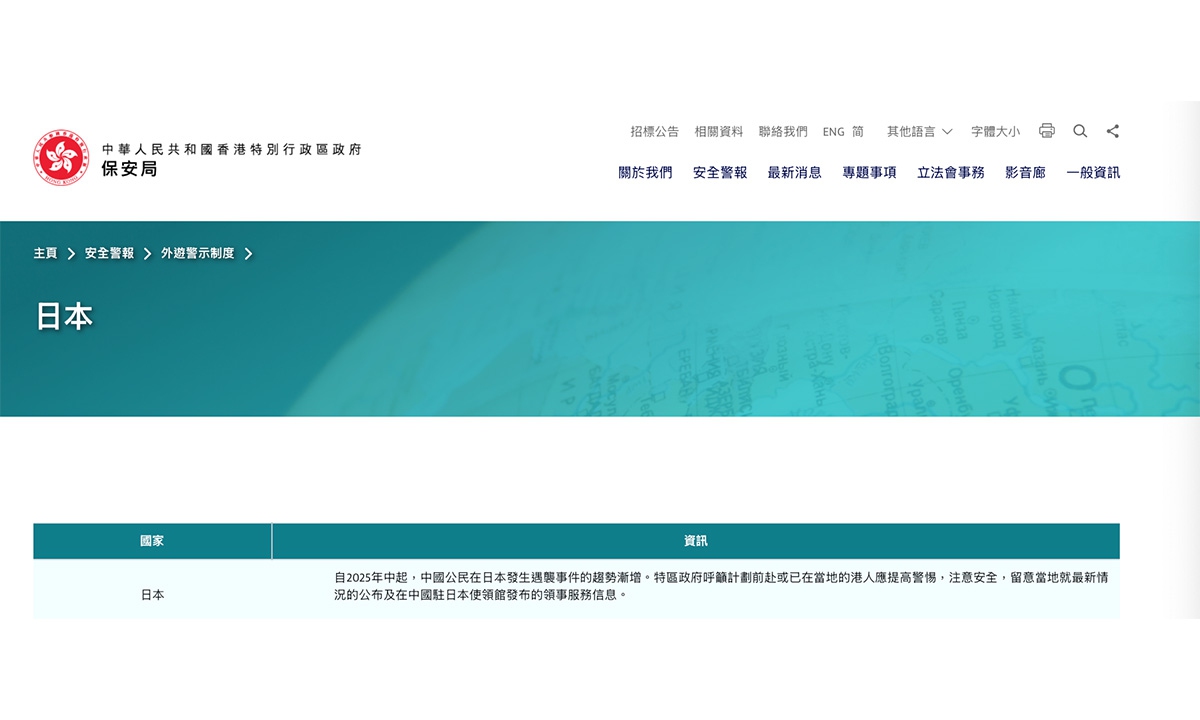Switch to Simplified Chinese 简
Screen dimensions: 1200x720
(x=858, y=131)
